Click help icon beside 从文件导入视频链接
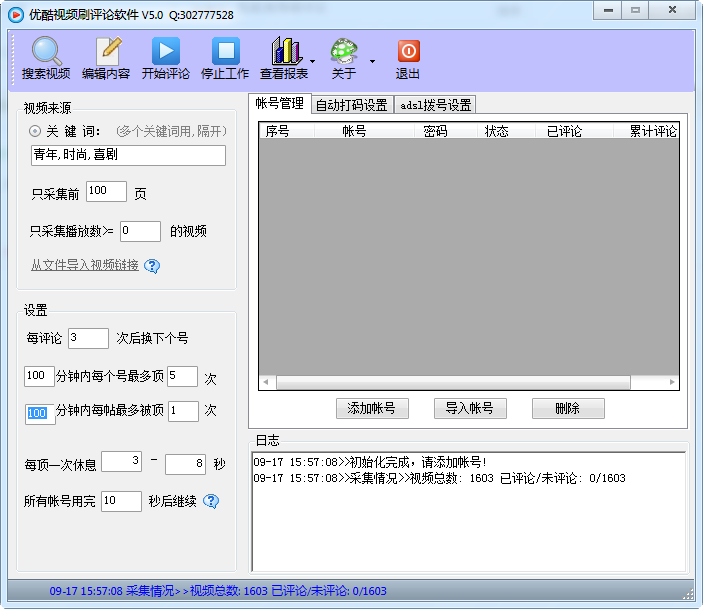 pyautogui.click(x=152, y=266)
